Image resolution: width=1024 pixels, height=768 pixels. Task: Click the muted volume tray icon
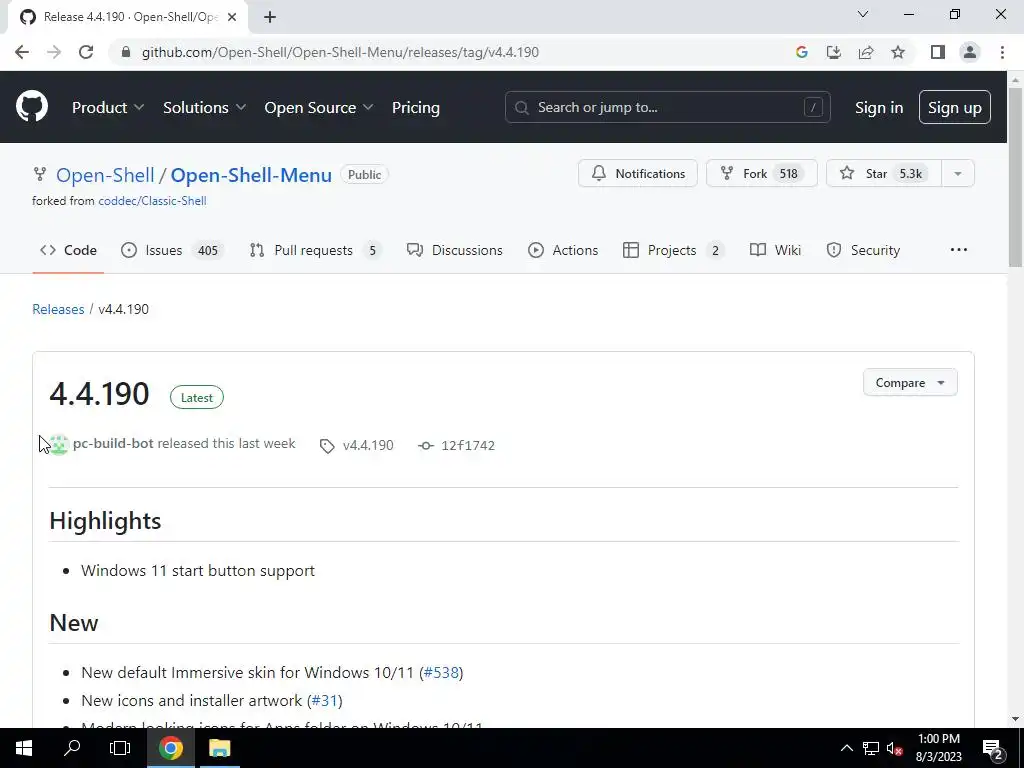pyautogui.click(x=894, y=749)
